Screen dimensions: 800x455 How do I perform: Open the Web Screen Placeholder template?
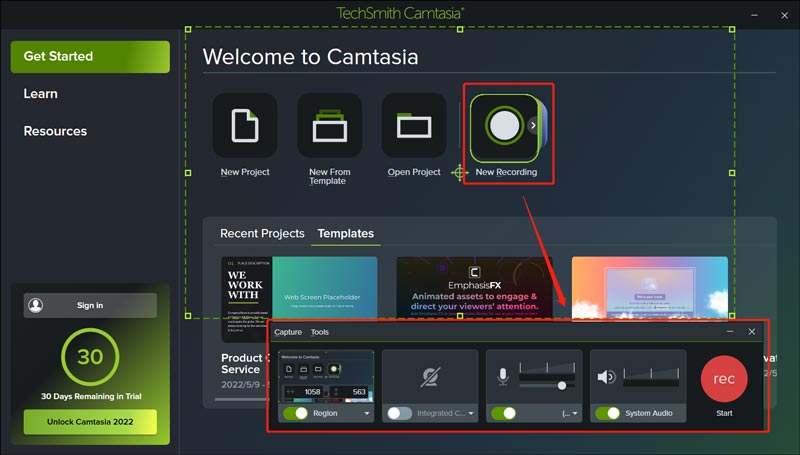324,288
